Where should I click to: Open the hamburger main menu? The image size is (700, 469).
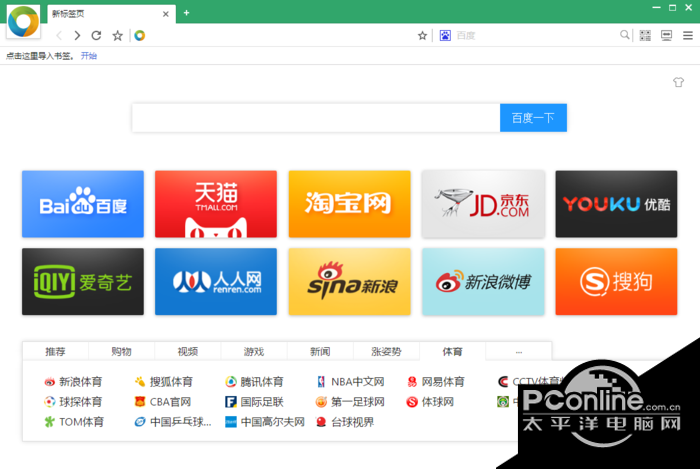tap(688, 36)
